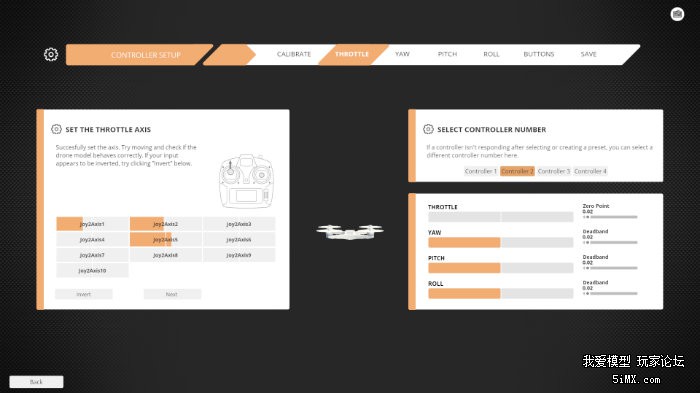Select Controller 1
The image size is (700, 393).
(481, 171)
